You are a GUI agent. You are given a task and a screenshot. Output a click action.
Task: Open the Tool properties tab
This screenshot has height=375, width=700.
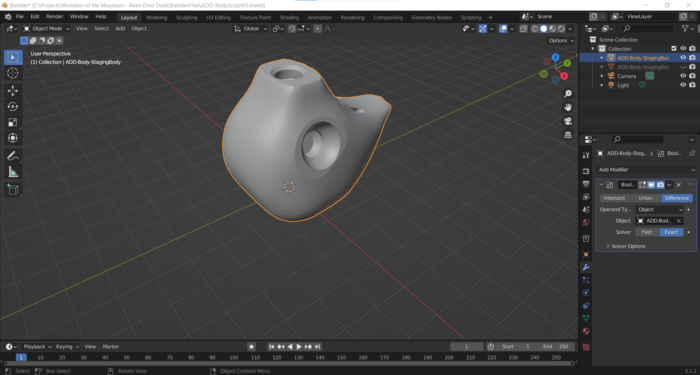pos(586,155)
